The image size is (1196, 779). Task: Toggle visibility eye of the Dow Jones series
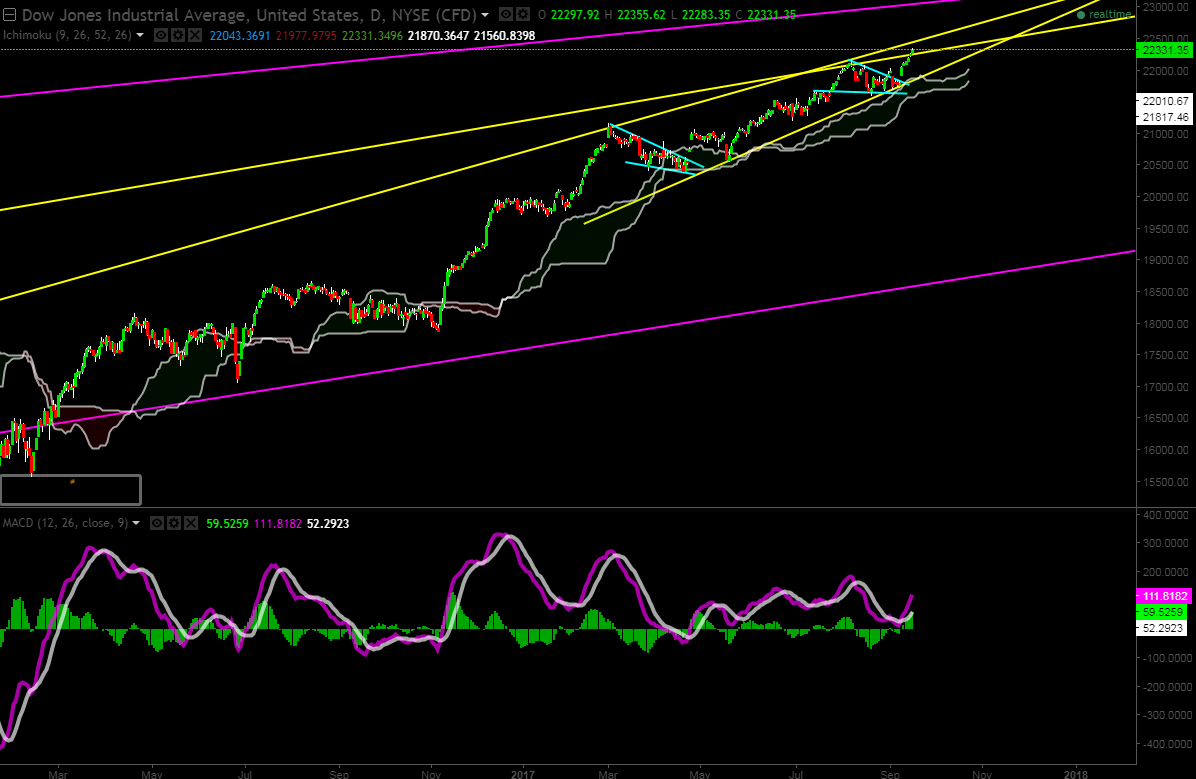(x=506, y=14)
